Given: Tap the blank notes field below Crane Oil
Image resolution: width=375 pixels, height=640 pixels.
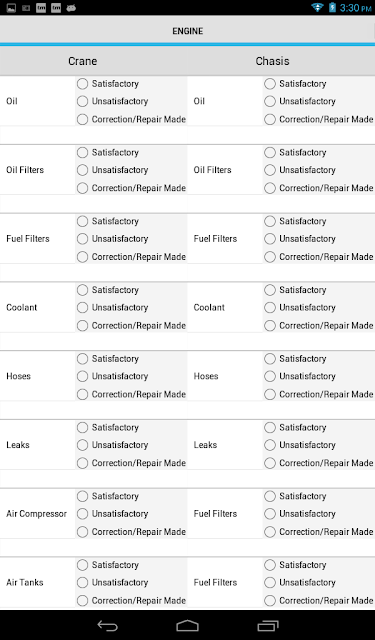Looking at the screenshot, I should (93, 135).
